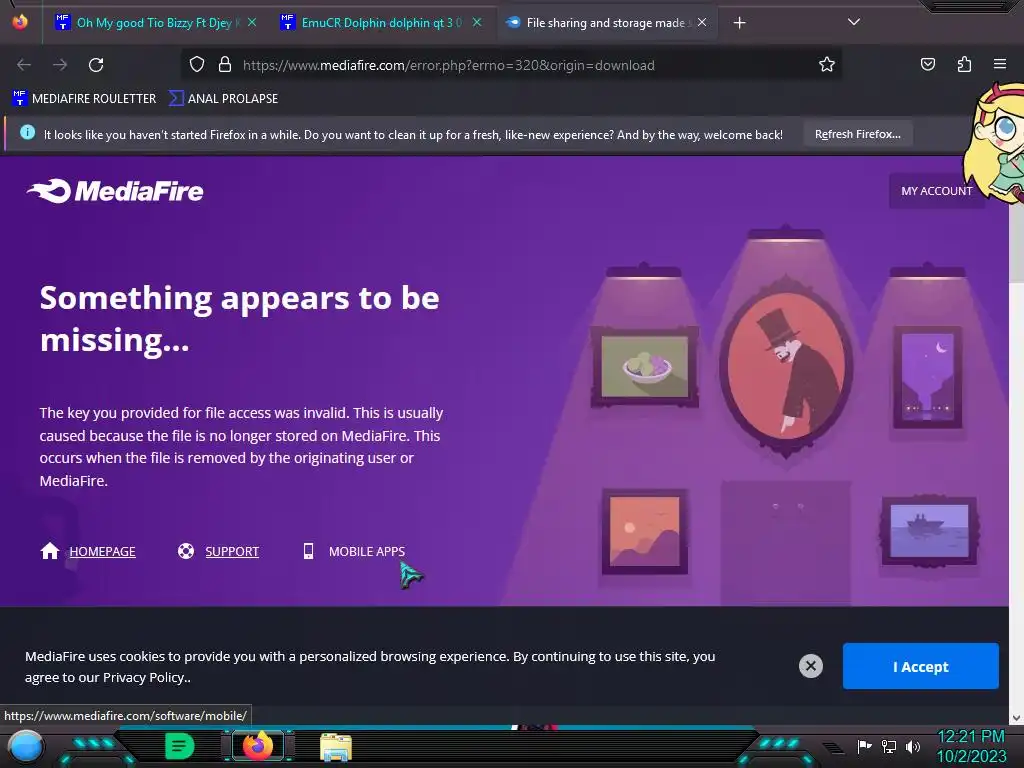Open the Extensions puzzle icon

pyautogui.click(x=964, y=64)
